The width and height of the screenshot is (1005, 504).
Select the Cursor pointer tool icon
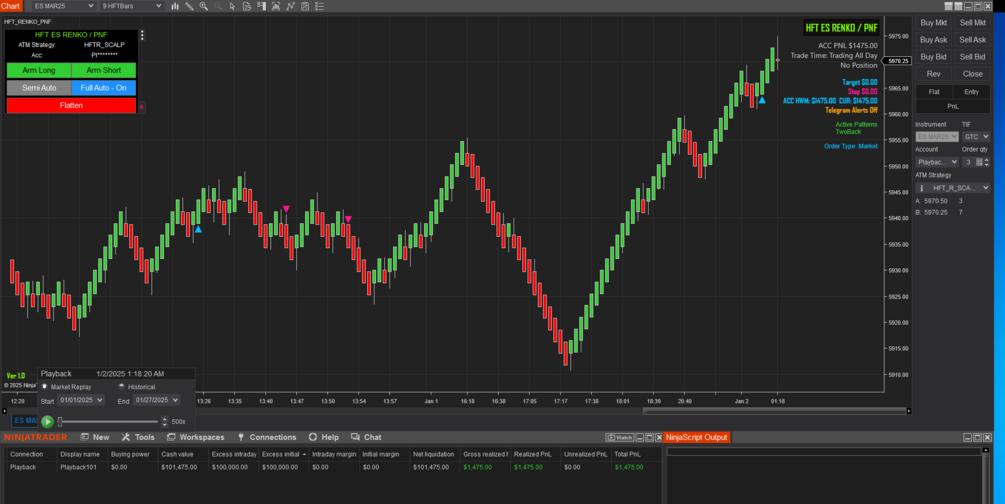pyautogui.click(x=232, y=6)
